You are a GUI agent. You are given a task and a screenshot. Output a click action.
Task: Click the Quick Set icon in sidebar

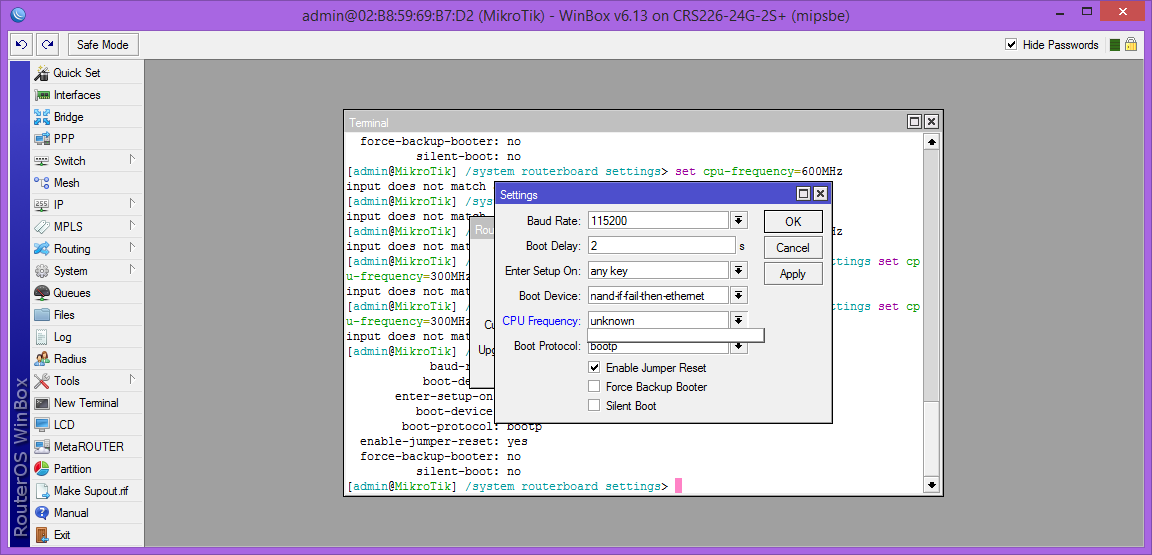[x=42, y=73]
